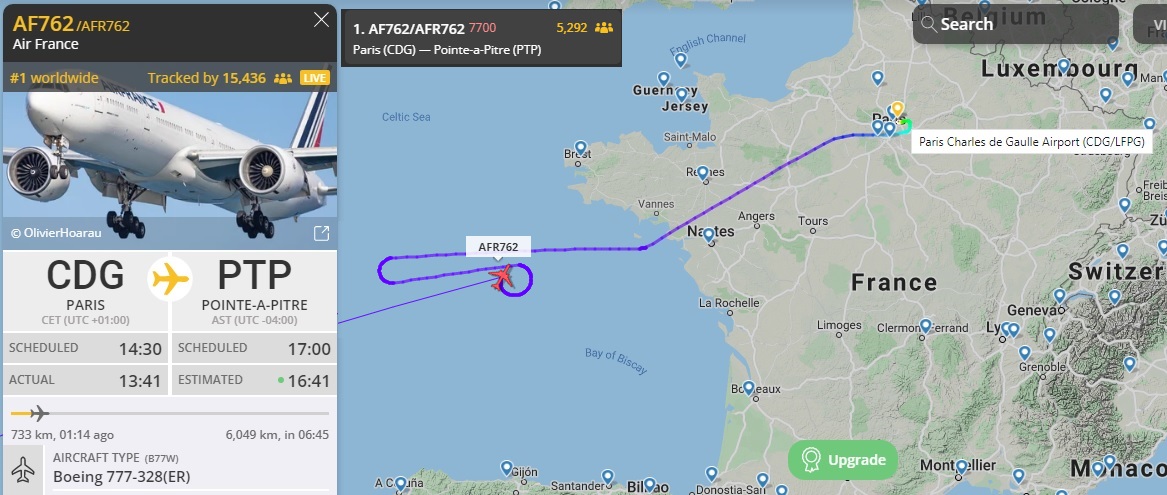
Task: Click the magnifier icon in Search box
Action: (929, 24)
